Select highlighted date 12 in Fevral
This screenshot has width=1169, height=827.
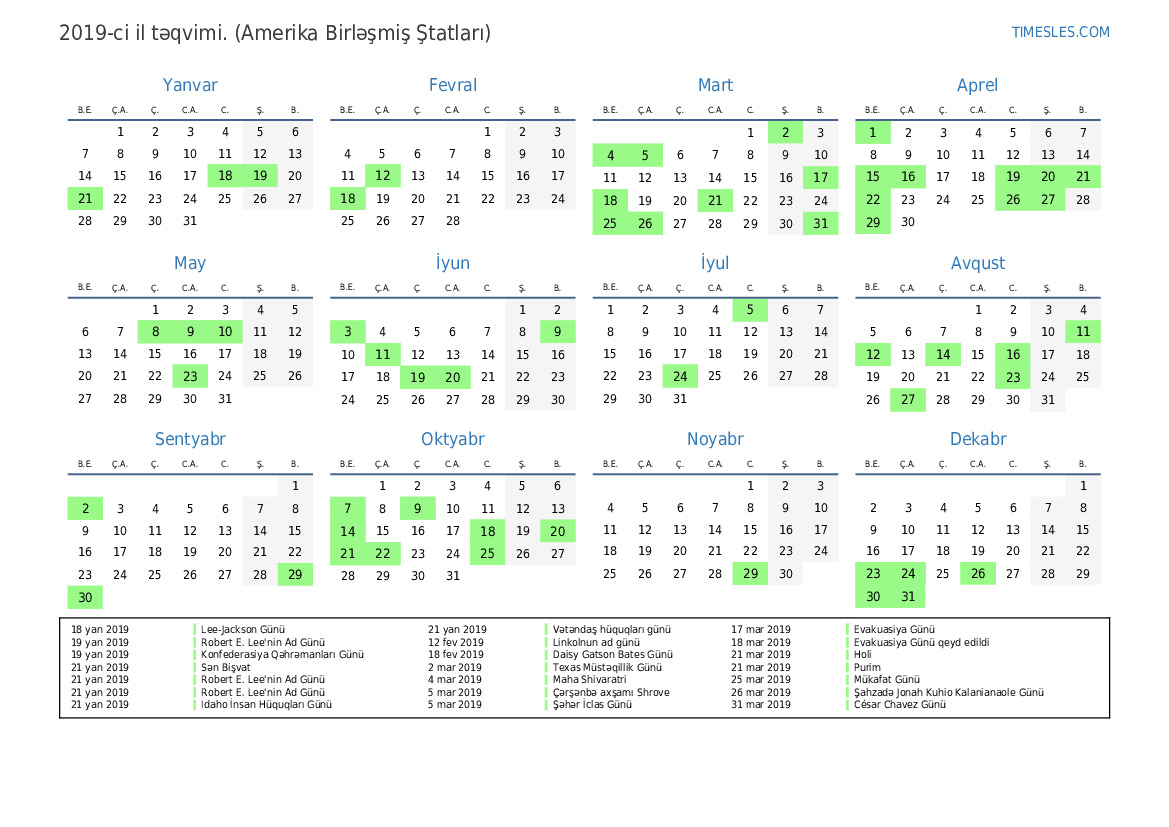[382, 176]
